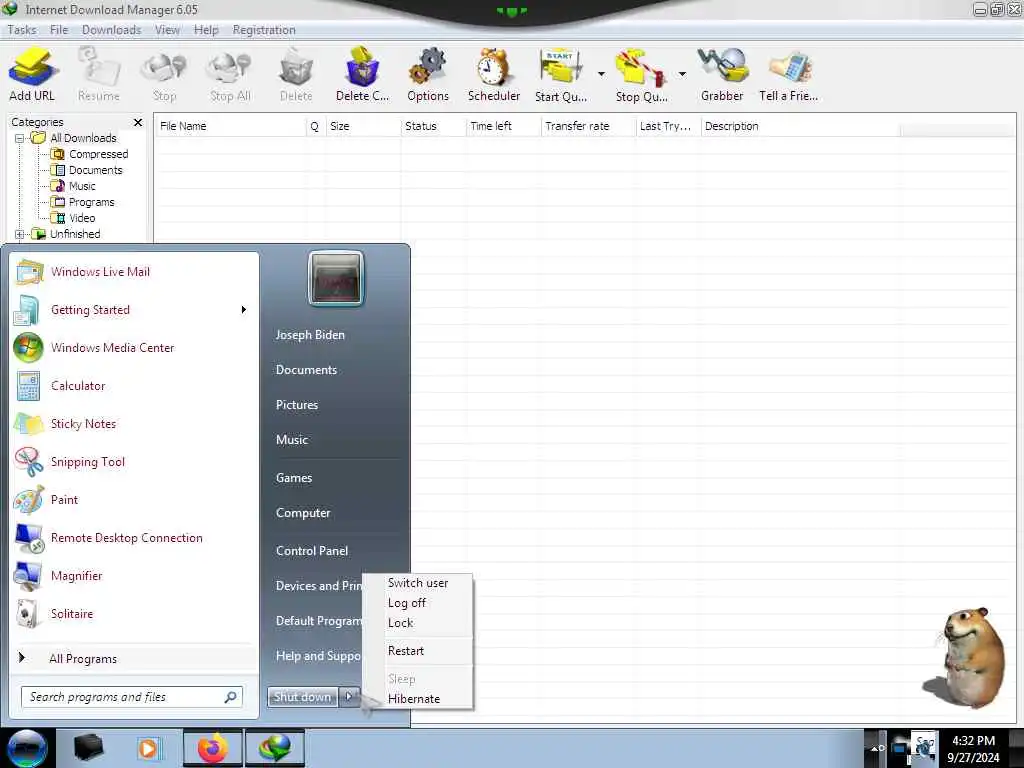Sort by Status column header

(434, 127)
